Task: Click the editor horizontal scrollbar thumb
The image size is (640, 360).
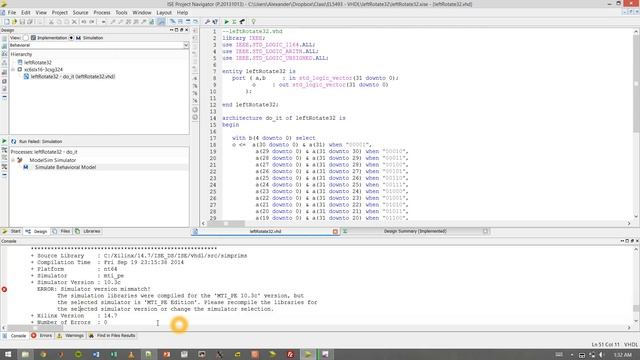Action: click(x=226, y=224)
